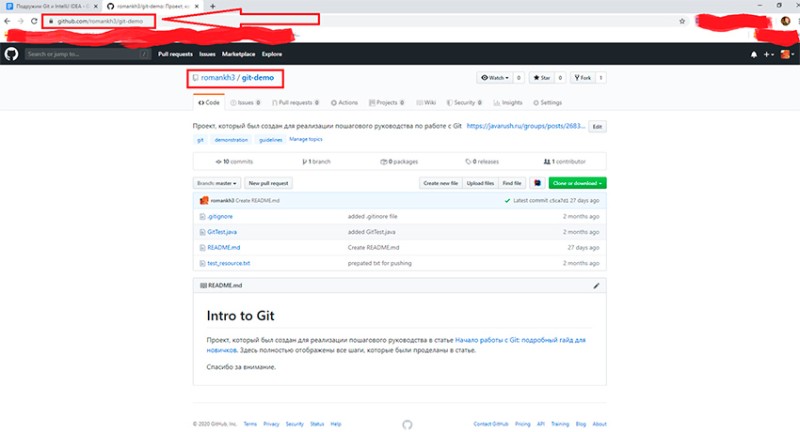Open the git-demo repository link
This screenshot has width=800, height=432.
(x=258, y=78)
